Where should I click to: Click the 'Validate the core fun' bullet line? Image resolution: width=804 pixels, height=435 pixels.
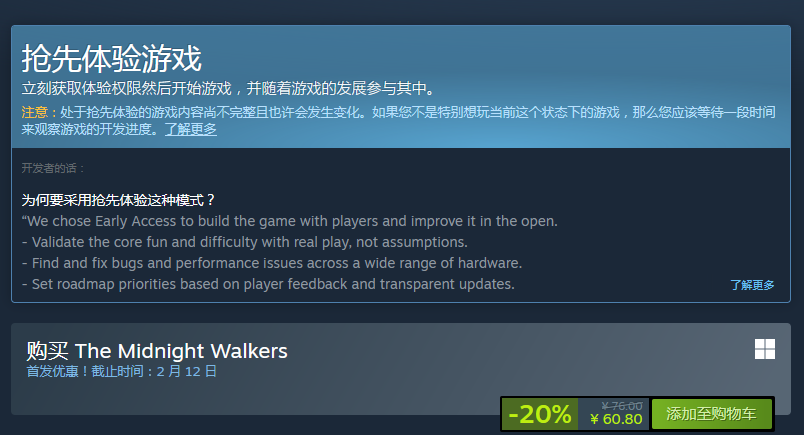pyautogui.click(x=245, y=242)
